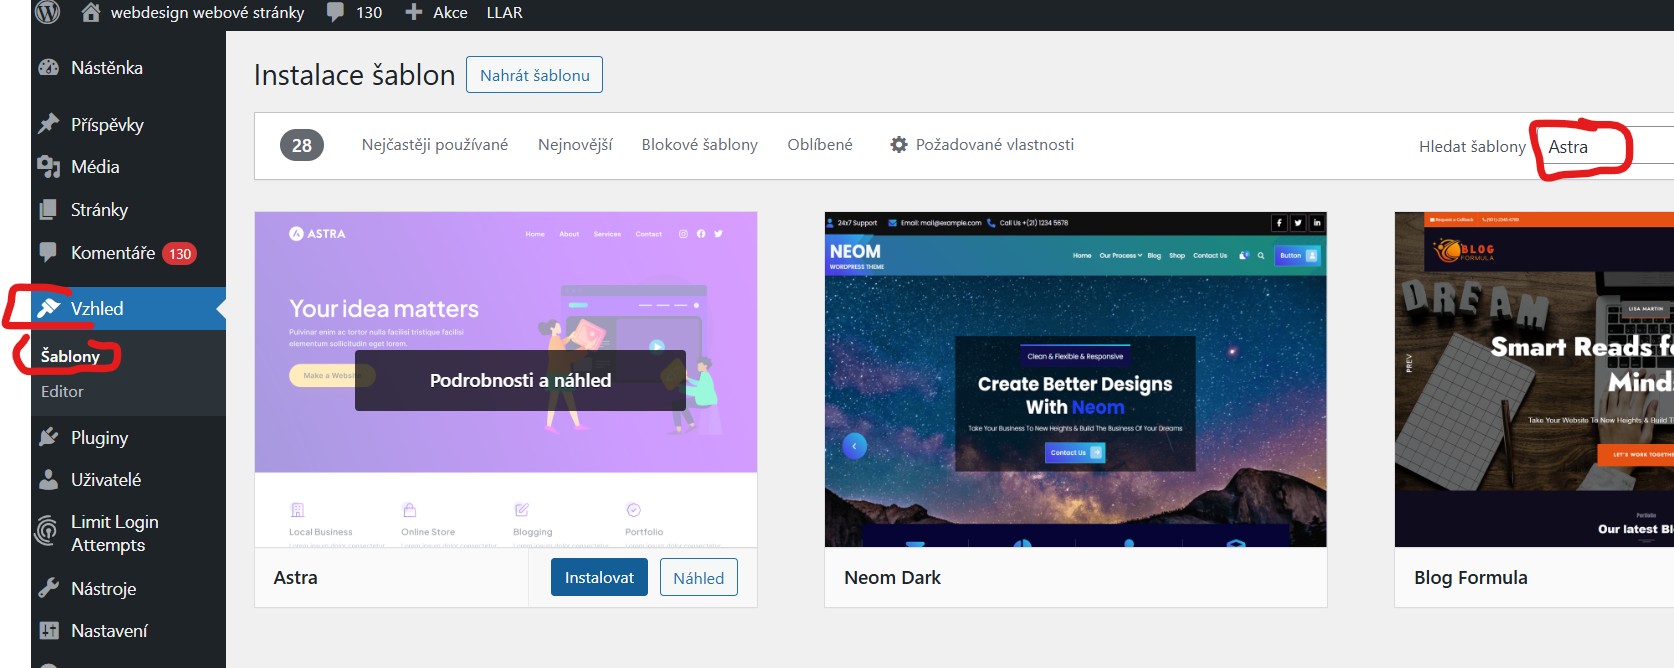Open Nástěnka dashboard icon
This screenshot has width=1674, height=668.
point(49,68)
